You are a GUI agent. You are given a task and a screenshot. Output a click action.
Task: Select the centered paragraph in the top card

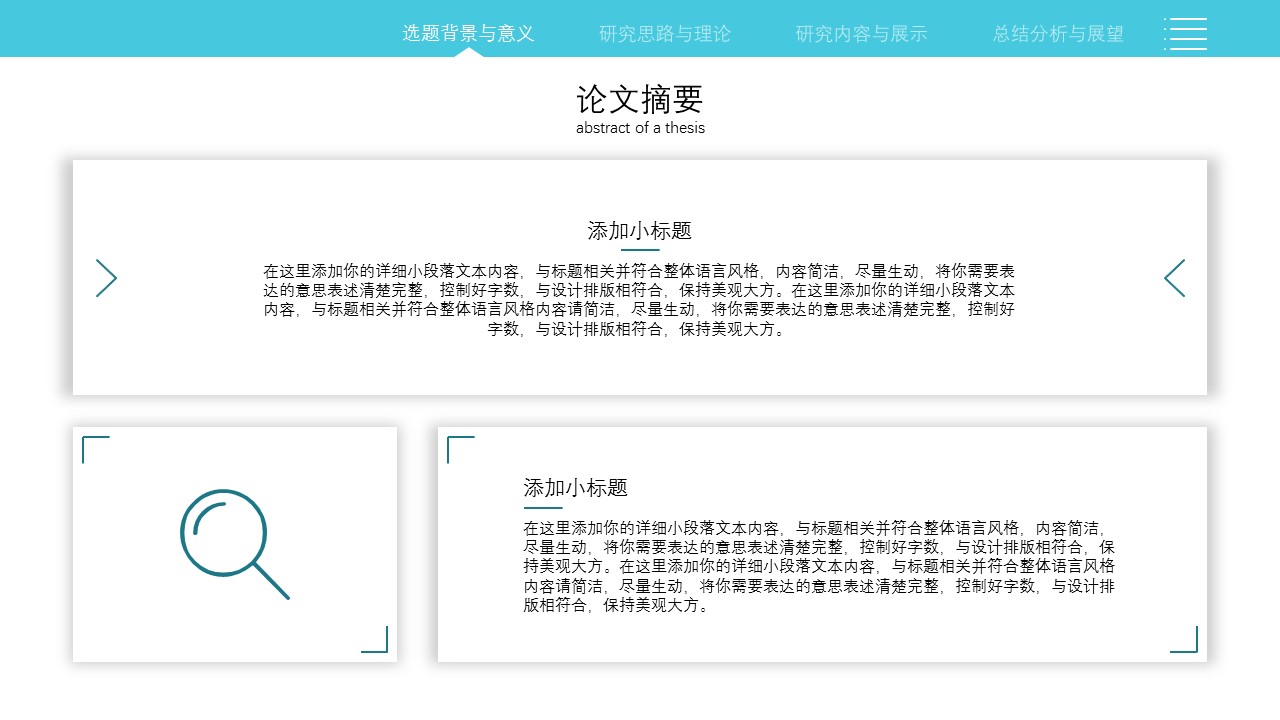640,300
